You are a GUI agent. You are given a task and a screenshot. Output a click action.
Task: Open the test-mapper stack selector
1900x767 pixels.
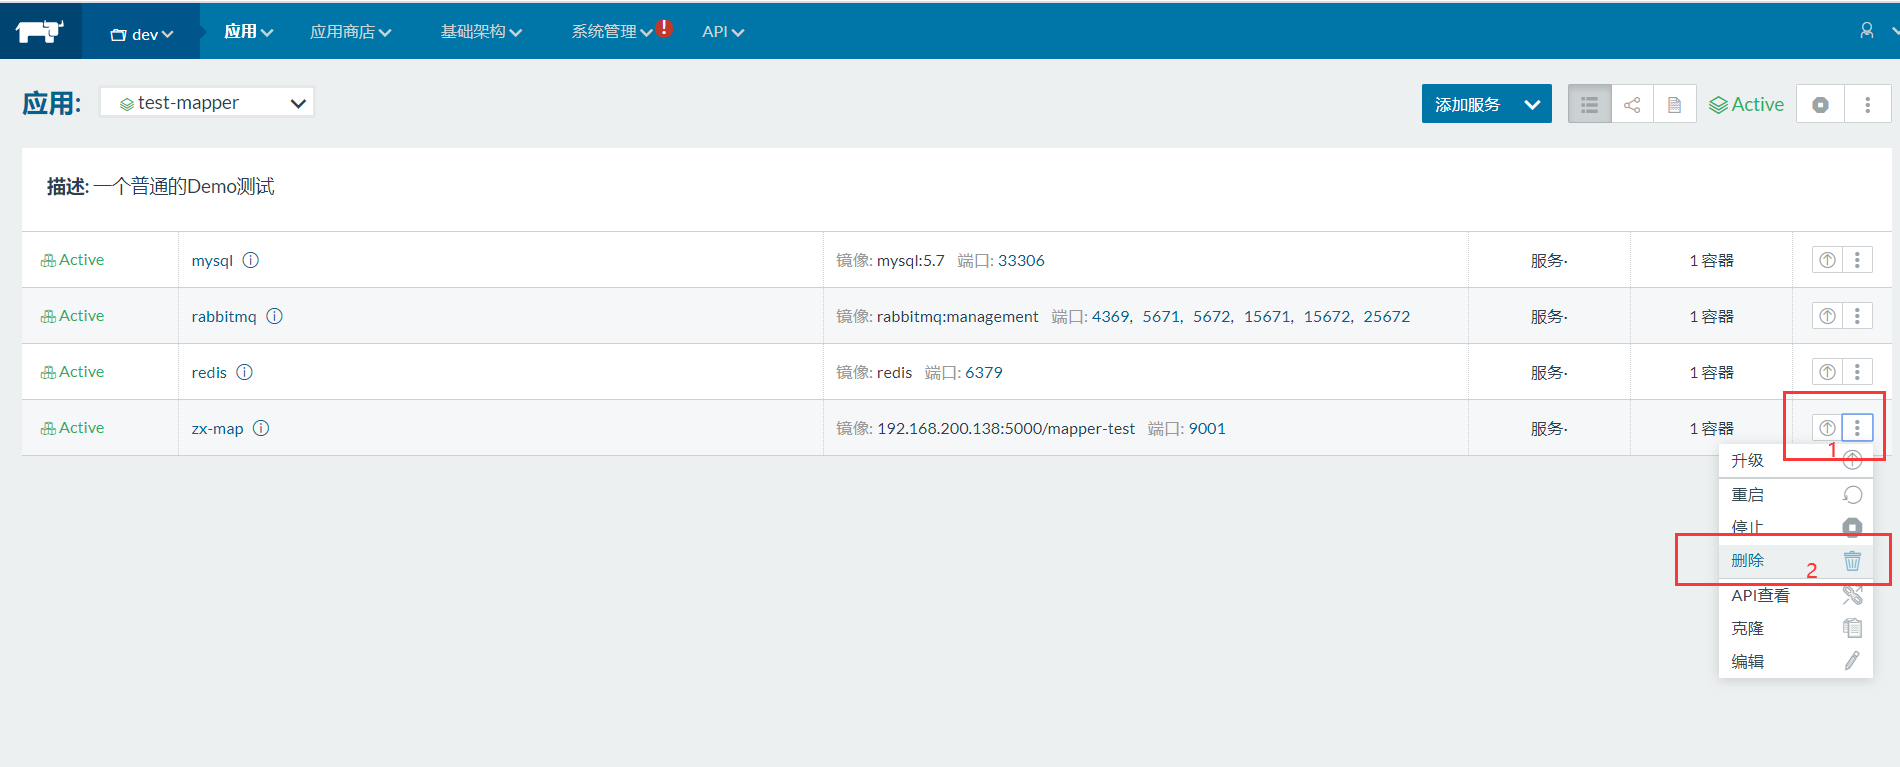pyautogui.click(x=207, y=103)
